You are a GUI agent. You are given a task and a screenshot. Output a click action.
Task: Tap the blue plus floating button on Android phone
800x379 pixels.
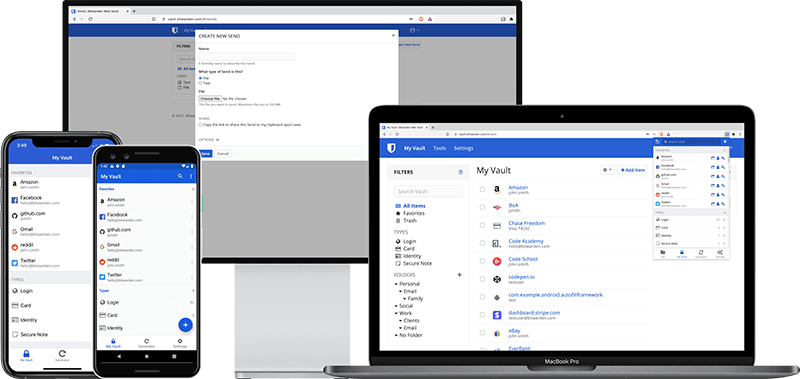(185, 324)
